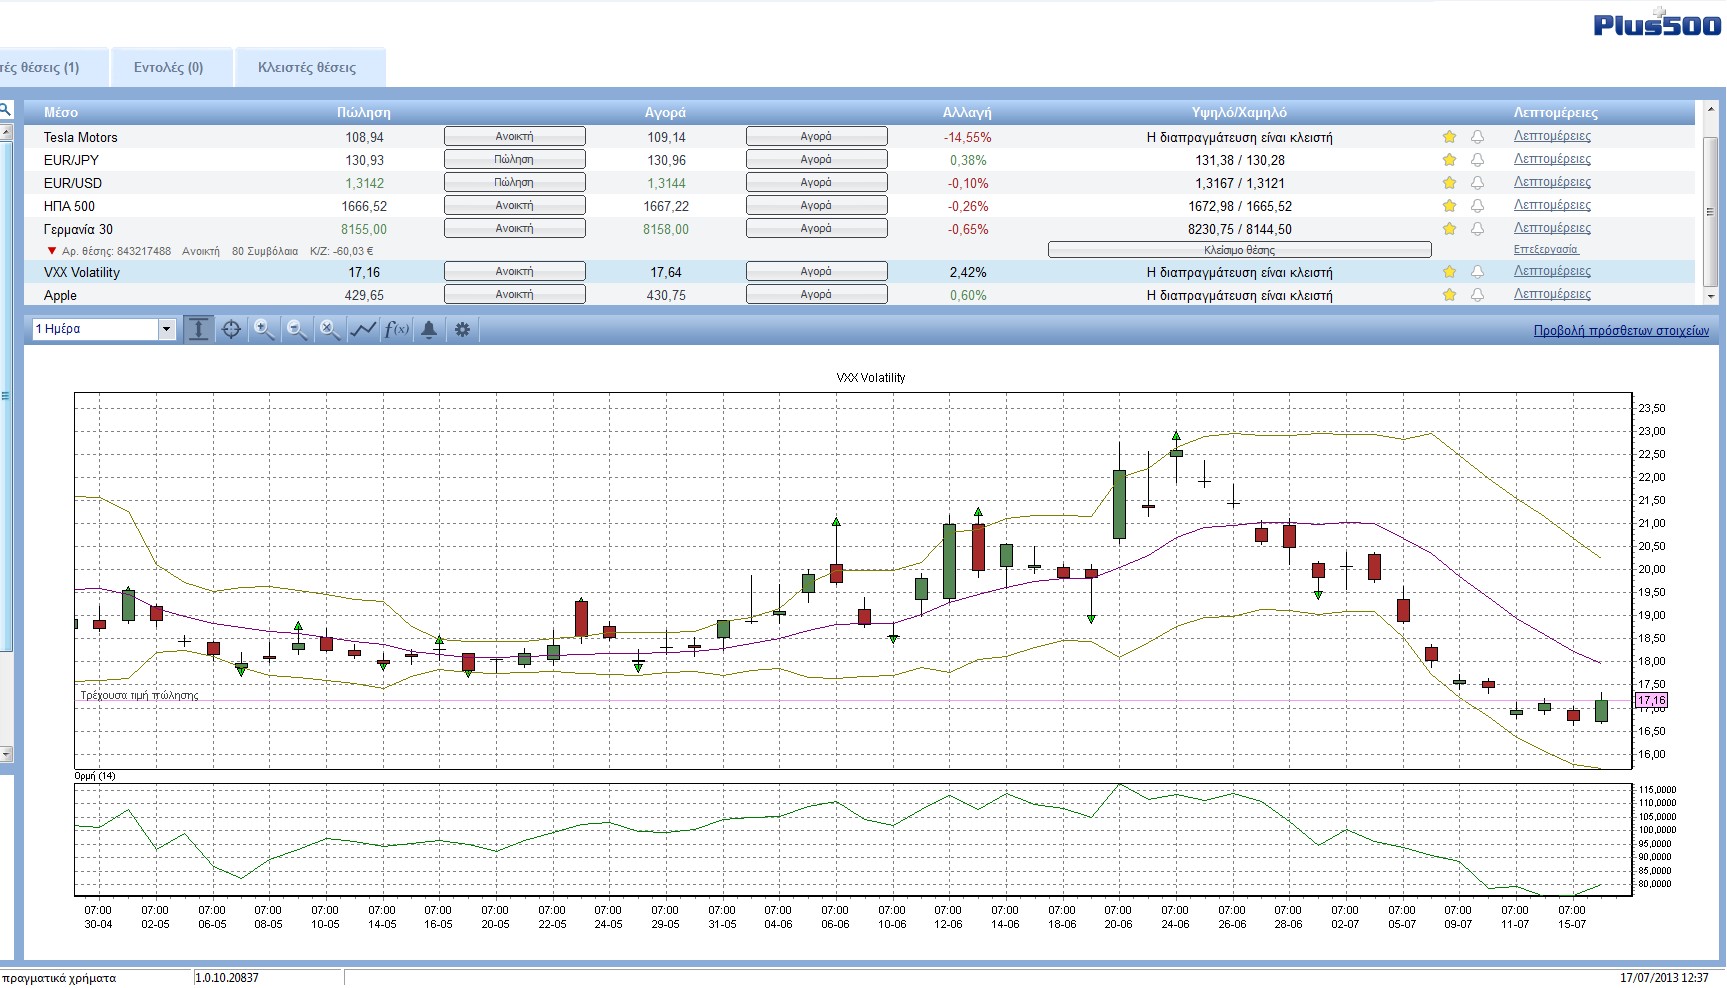Set alert bell for EUR/JPY row

coord(1477,160)
